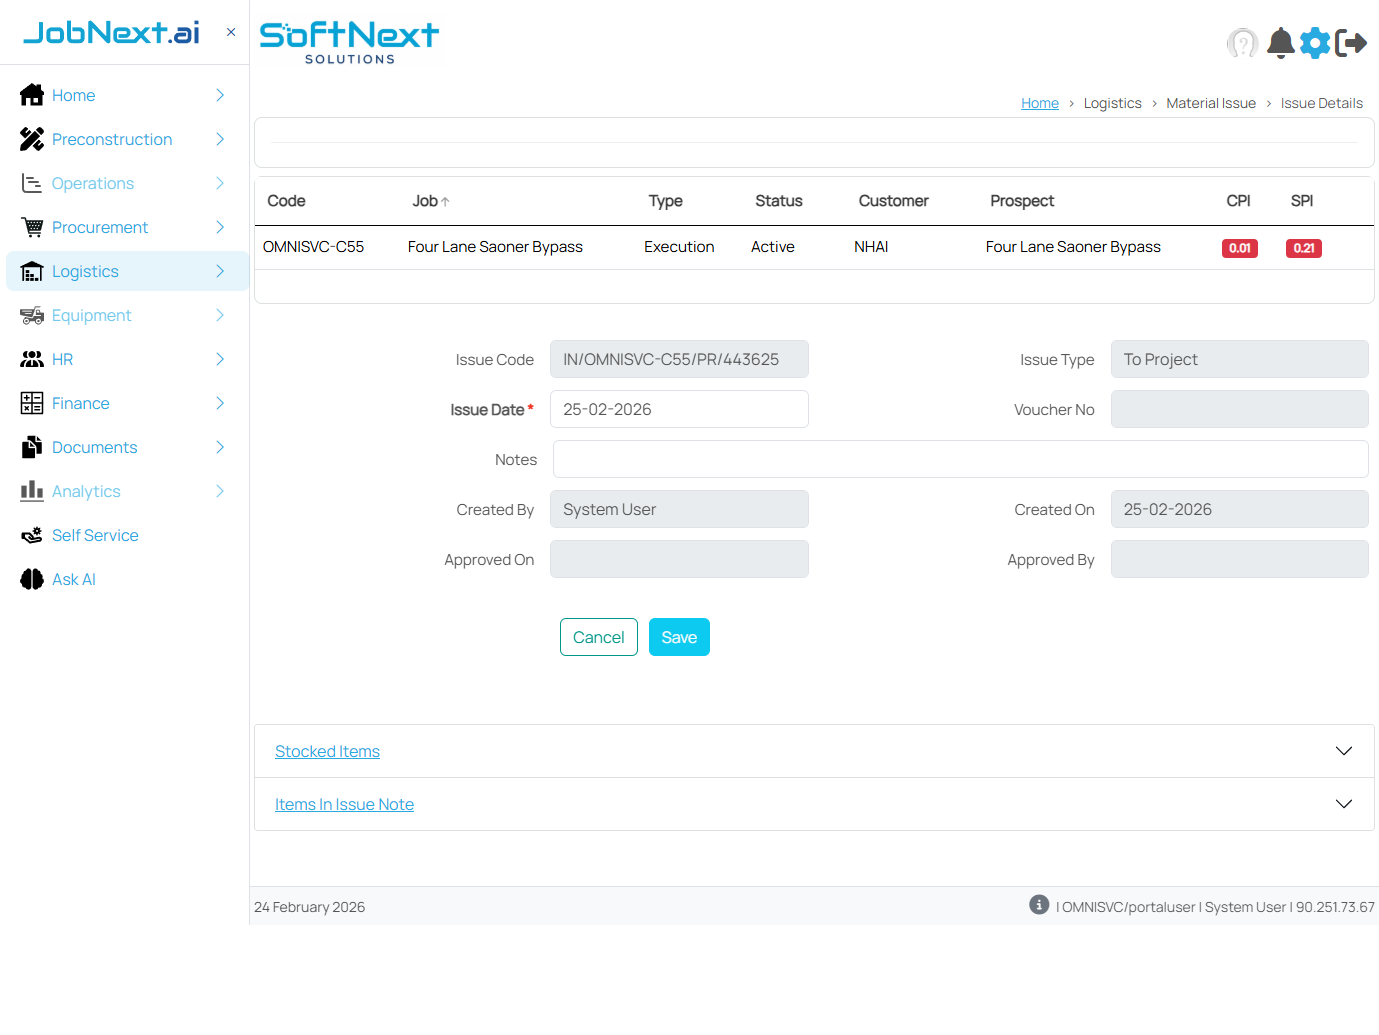The height and width of the screenshot is (1035, 1379).
Task: Expand the Items In Issue Note section
Action: (x=344, y=804)
